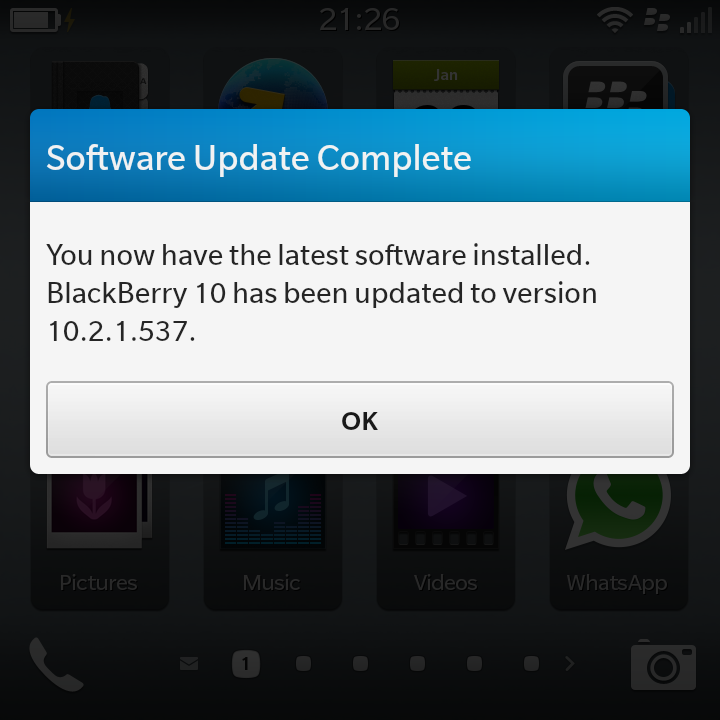
Task: Open the camera icon in the bottom bar
Action: pyautogui.click(x=663, y=665)
